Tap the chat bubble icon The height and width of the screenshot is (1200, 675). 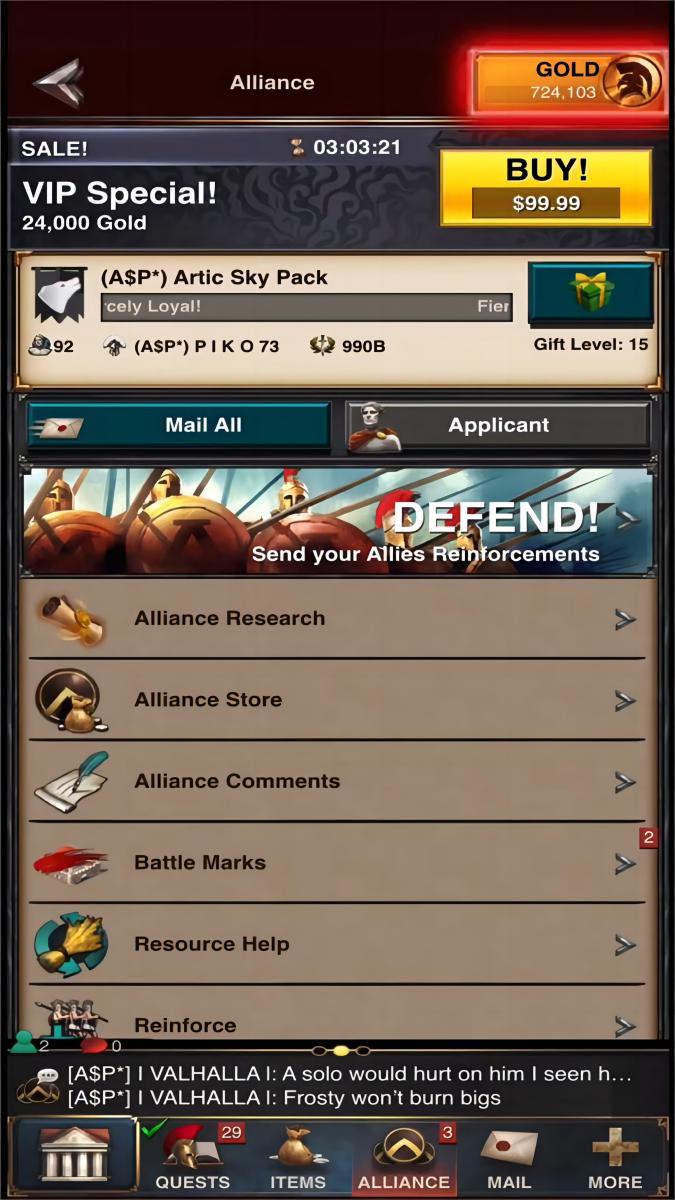pos(38,1085)
